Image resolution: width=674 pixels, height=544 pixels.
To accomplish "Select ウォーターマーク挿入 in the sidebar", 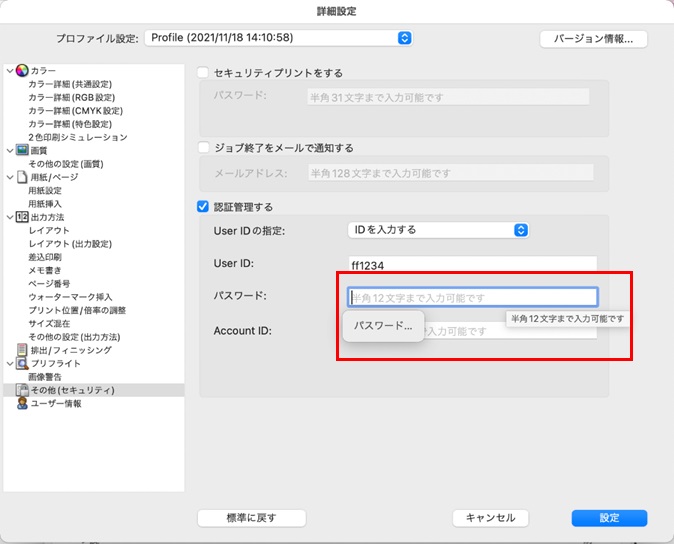I will point(70,297).
